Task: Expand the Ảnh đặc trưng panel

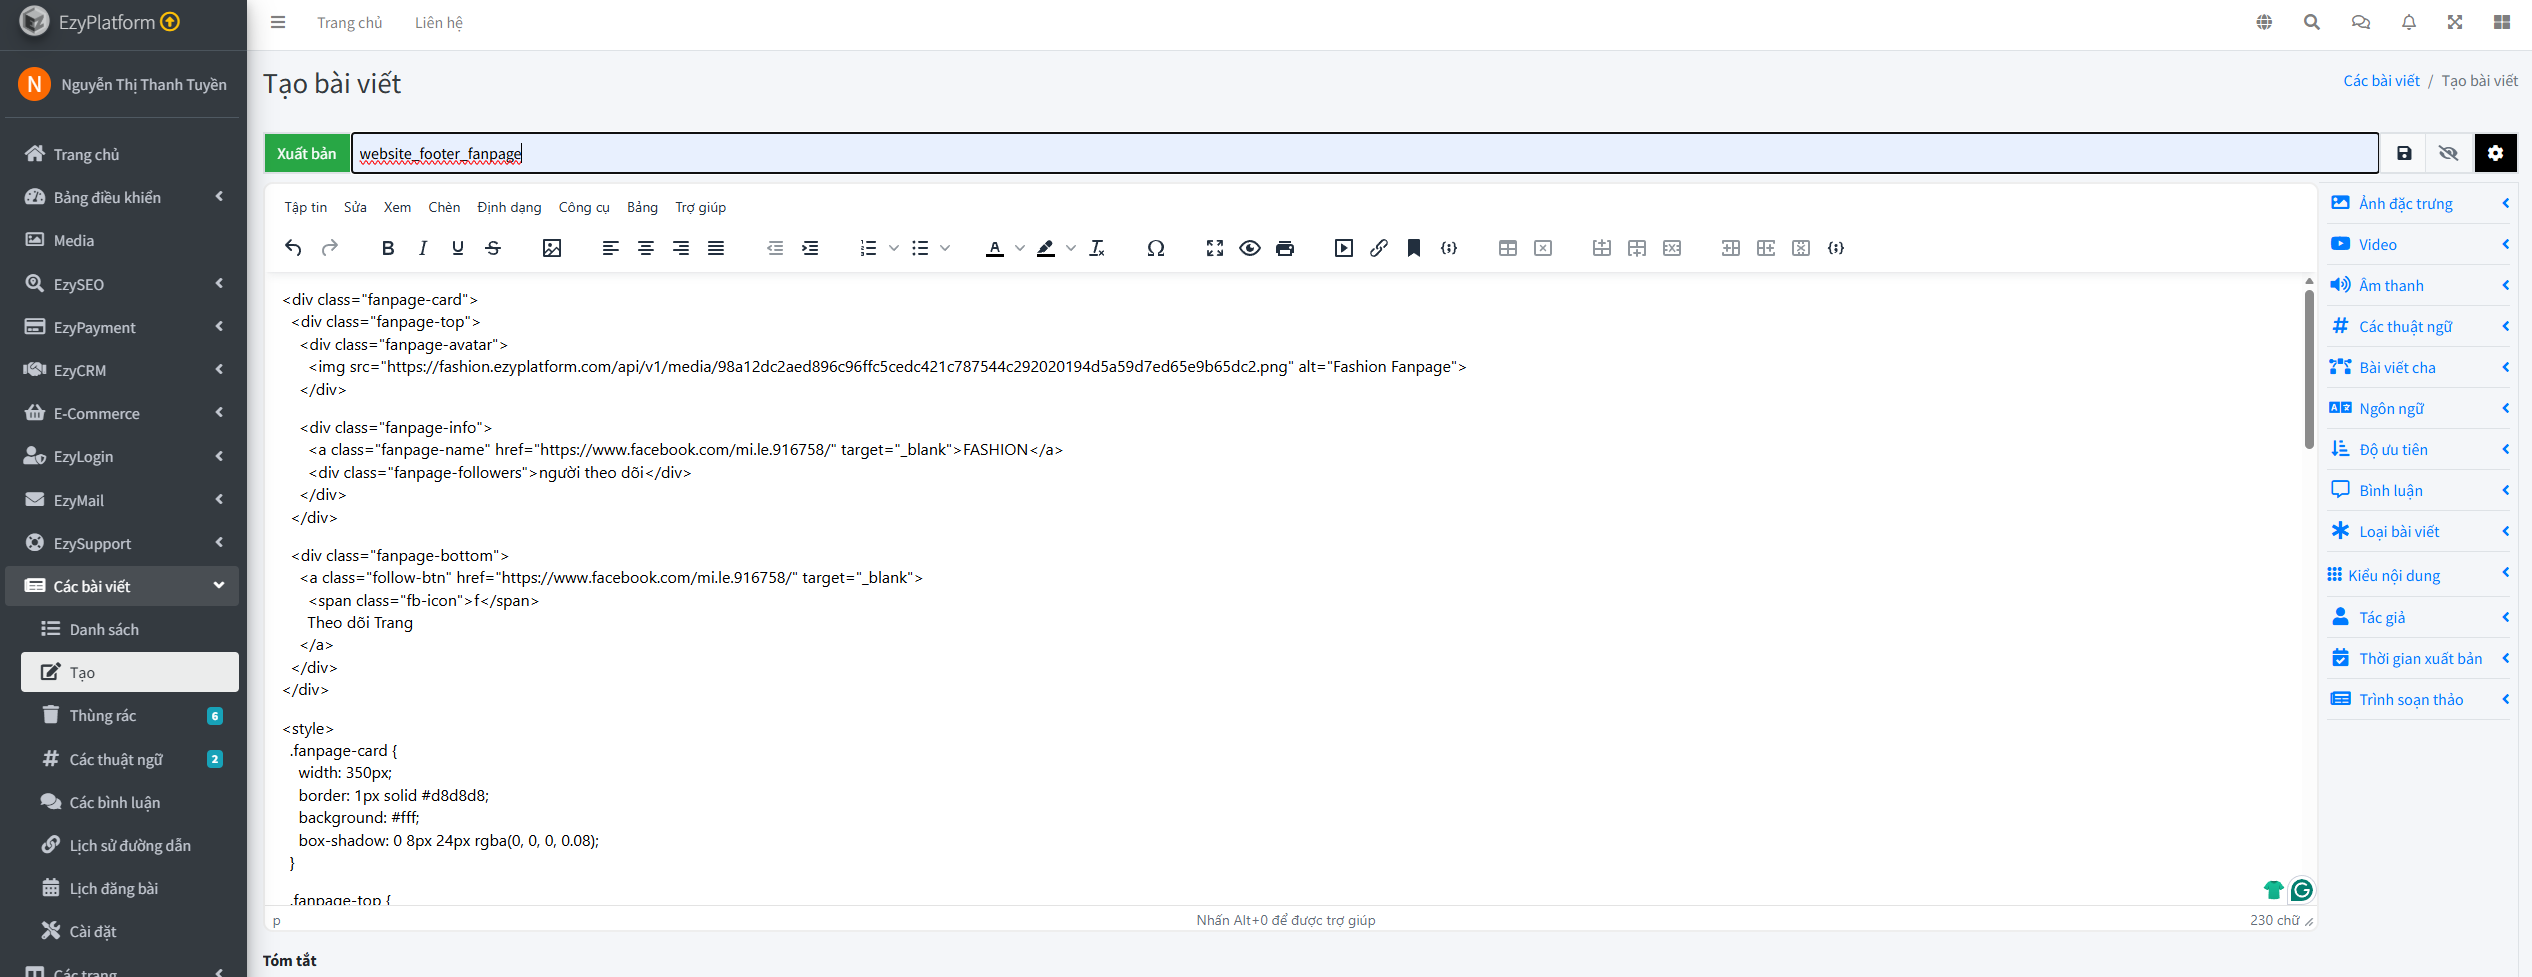Action: click(2419, 203)
